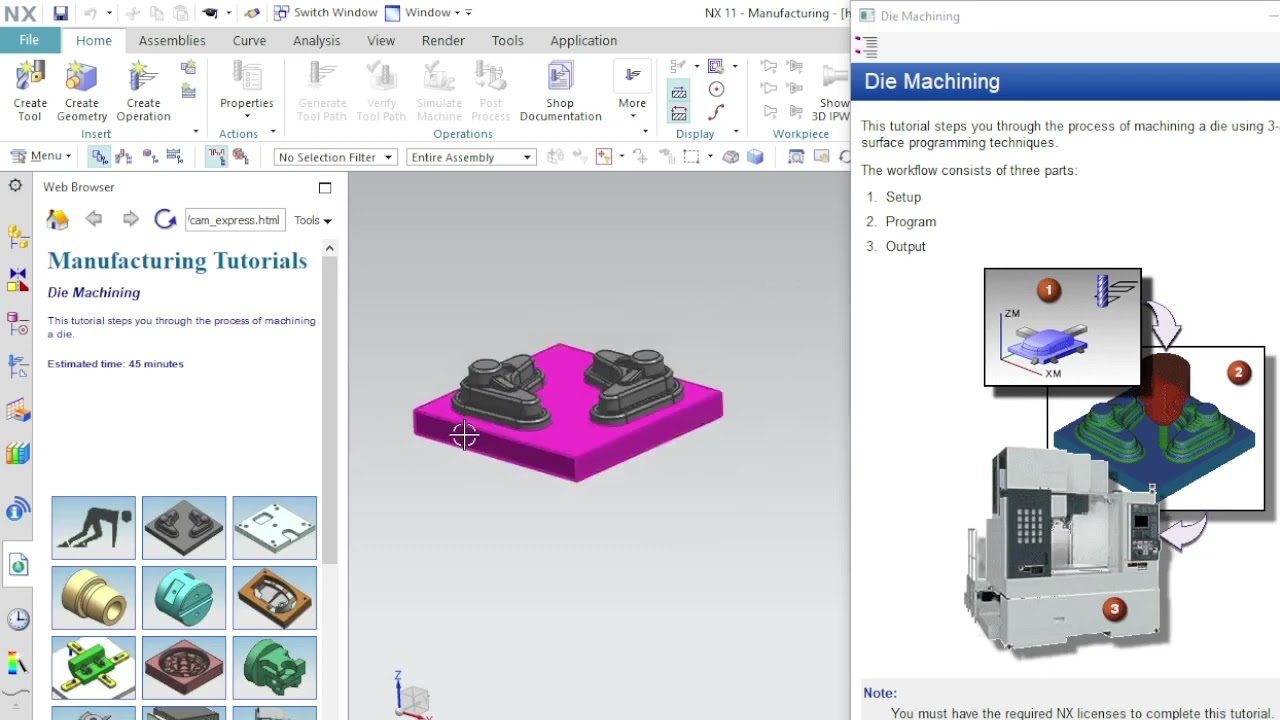Open the green fixture tutorial thumbnail

[x=93, y=667]
